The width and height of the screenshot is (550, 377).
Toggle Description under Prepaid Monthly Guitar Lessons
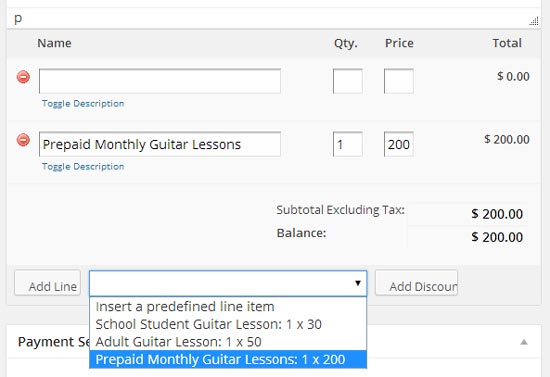pos(83,167)
